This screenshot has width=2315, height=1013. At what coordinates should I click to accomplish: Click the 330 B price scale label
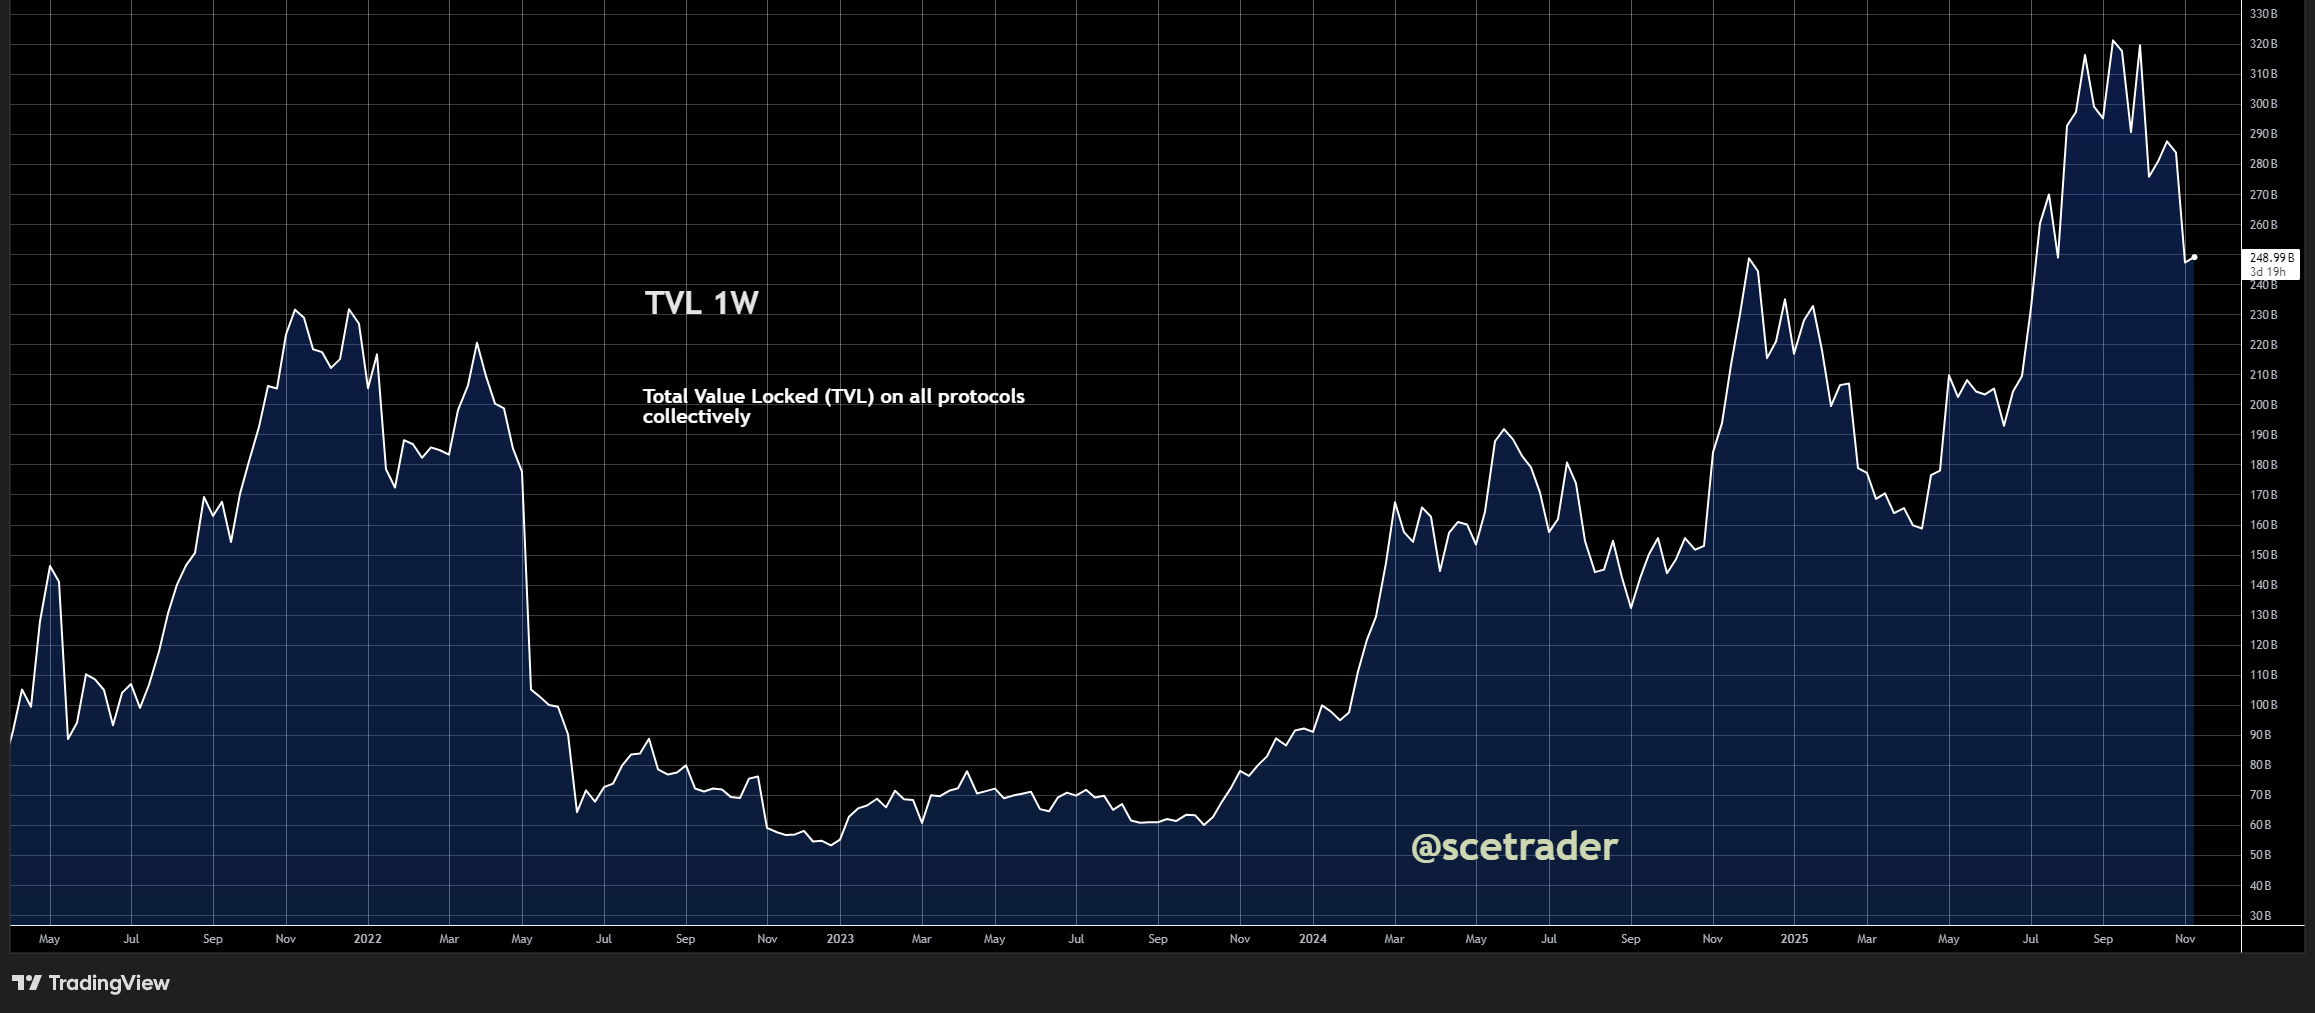2263,14
